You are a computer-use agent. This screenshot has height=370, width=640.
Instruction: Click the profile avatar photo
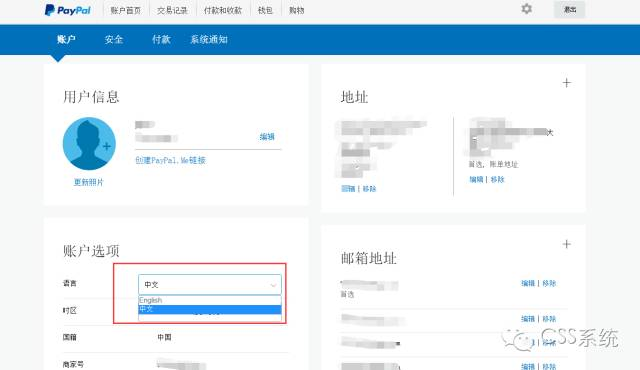pos(89,144)
